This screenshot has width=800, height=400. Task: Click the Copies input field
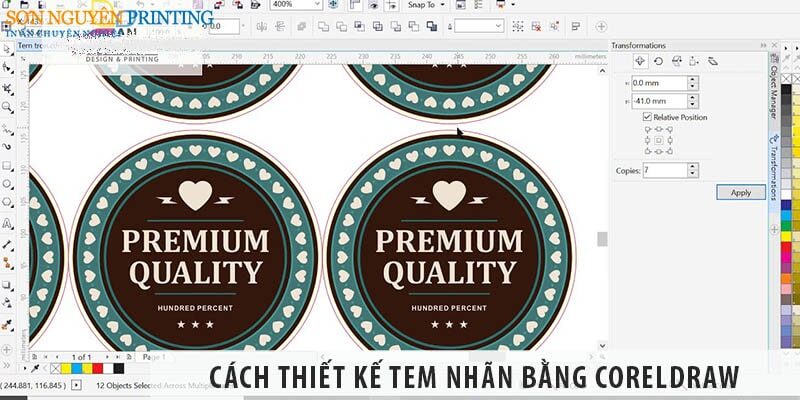pyautogui.click(x=665, y=170)
